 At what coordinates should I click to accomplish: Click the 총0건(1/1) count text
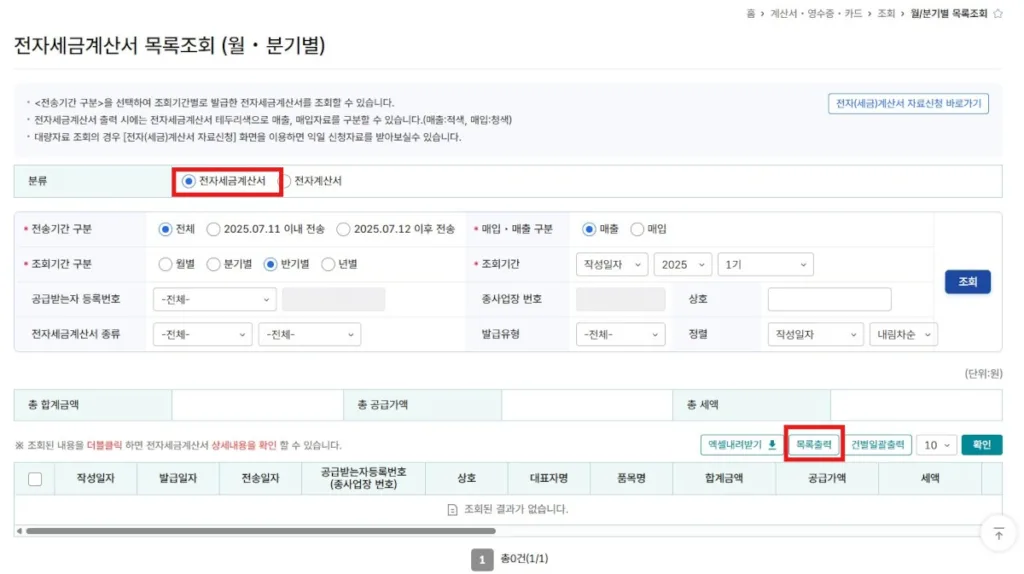(x=524, y=559)
